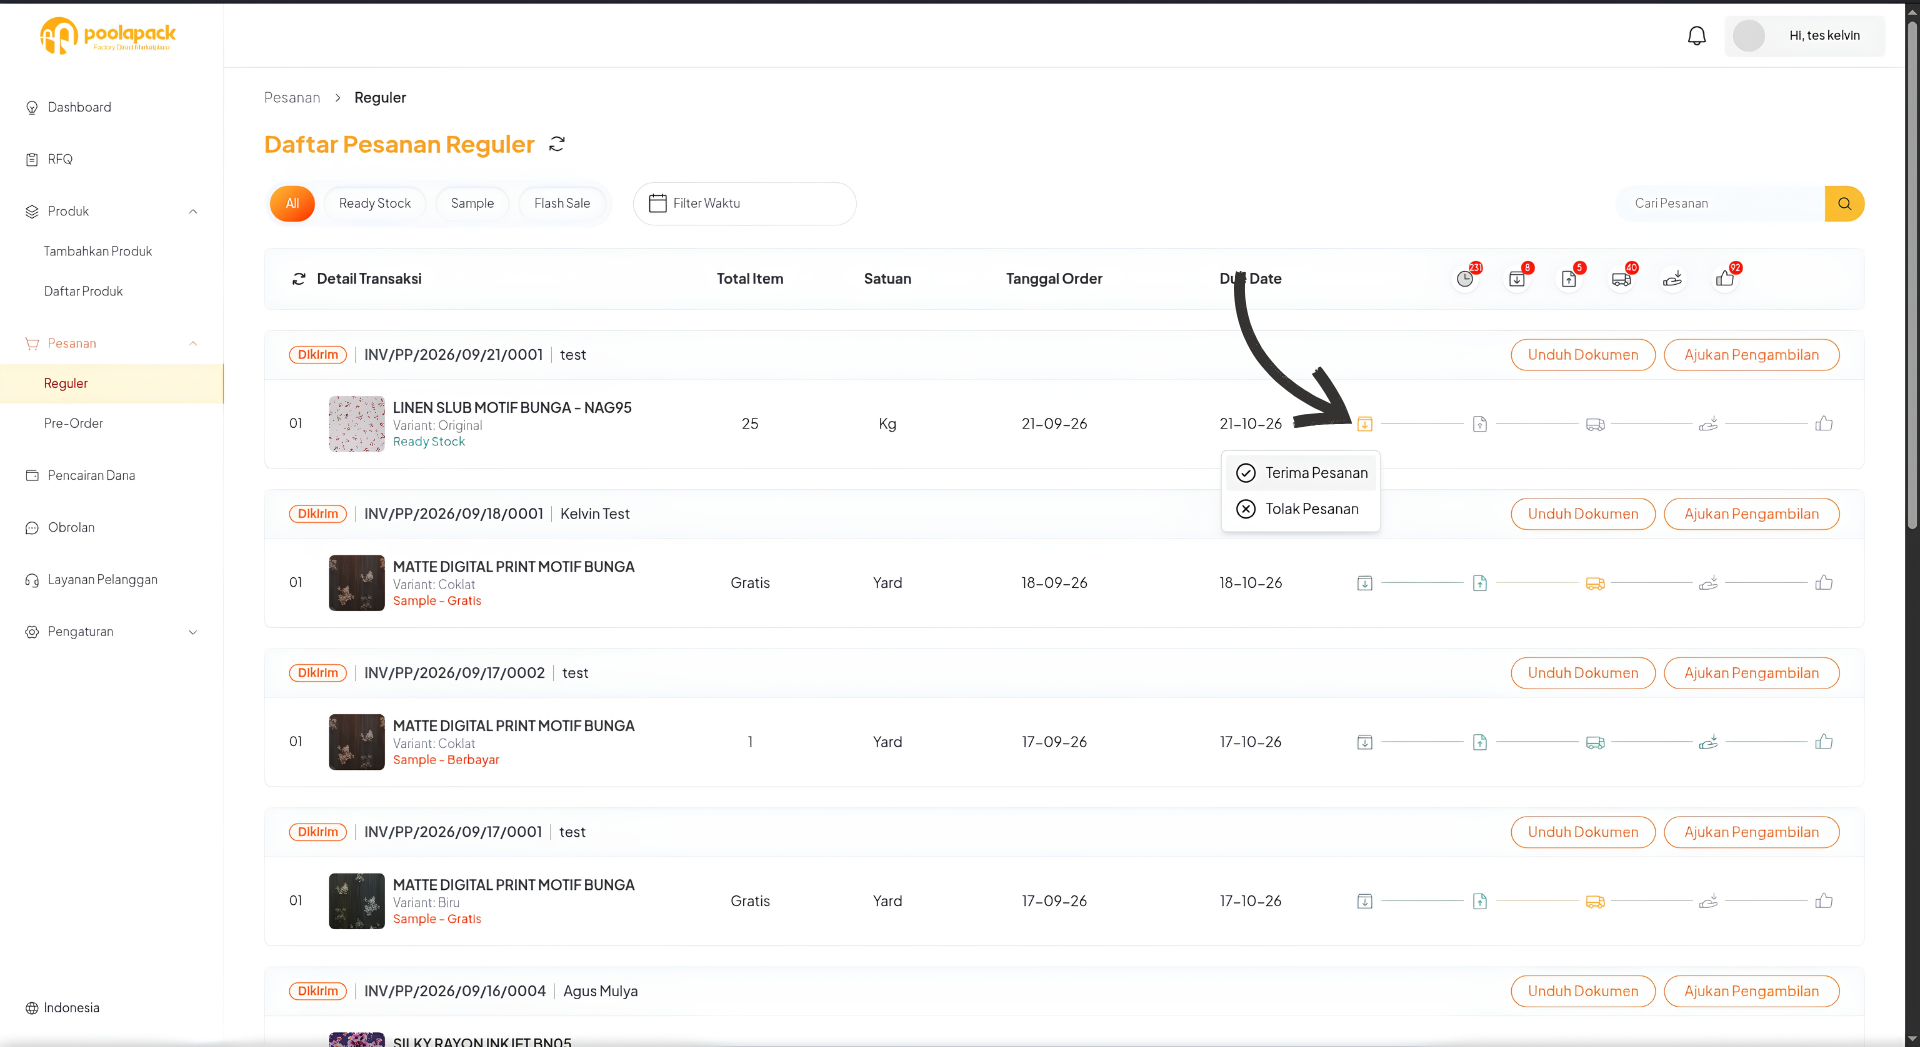Select Terima Pesanan from popup menu

coord(1301,473)
